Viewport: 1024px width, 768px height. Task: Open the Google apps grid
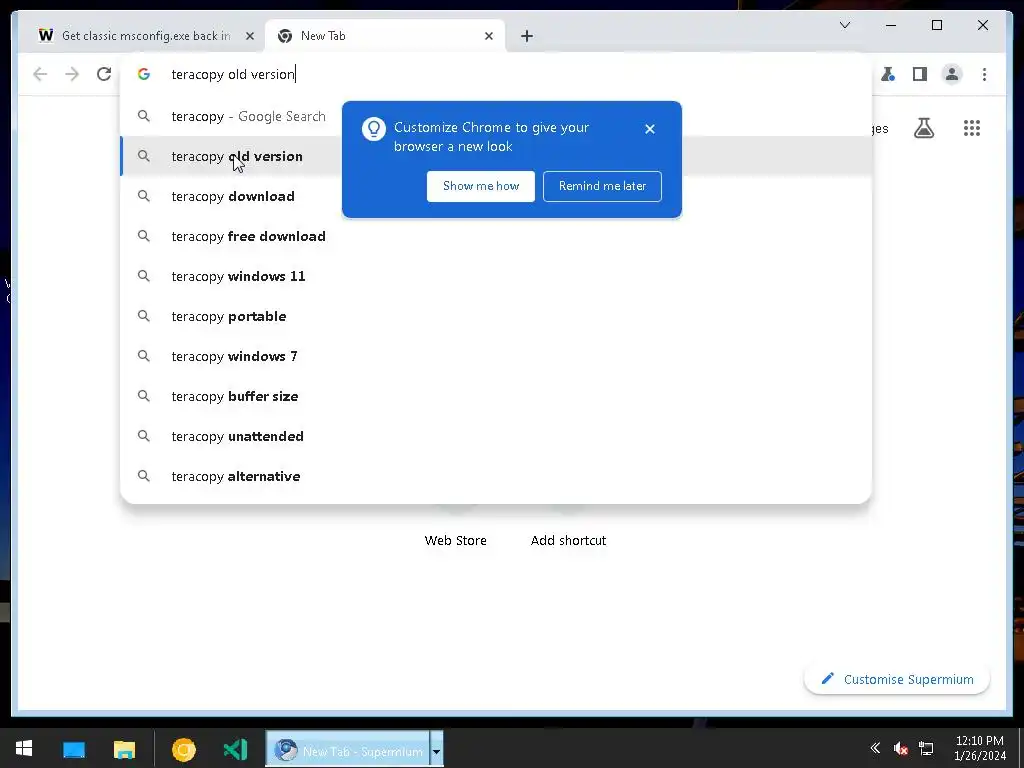tap(972, 128)
